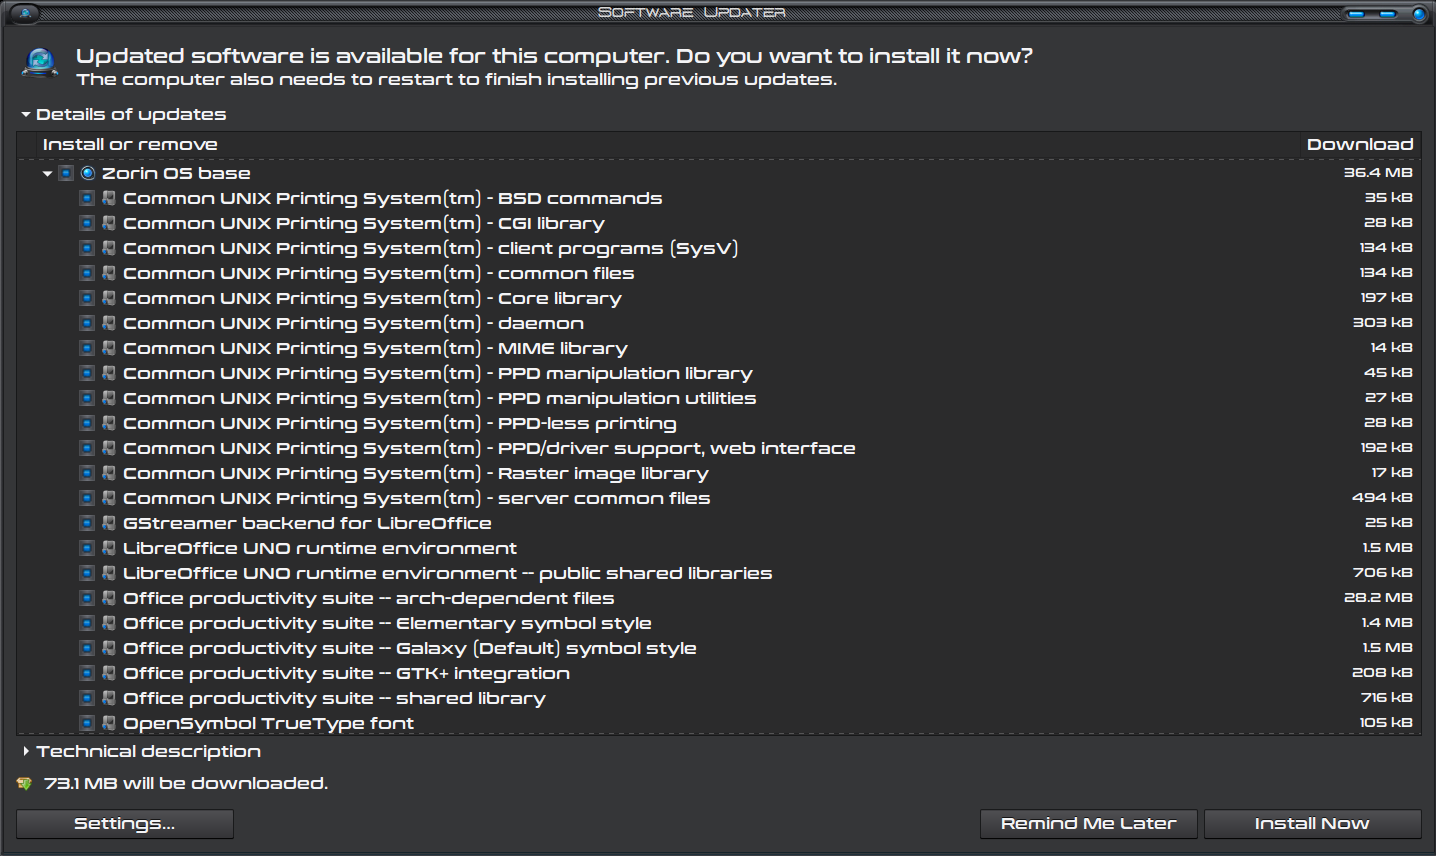Open the Settings... dialog
The image size is (1436, 856).
pos(125,824)
